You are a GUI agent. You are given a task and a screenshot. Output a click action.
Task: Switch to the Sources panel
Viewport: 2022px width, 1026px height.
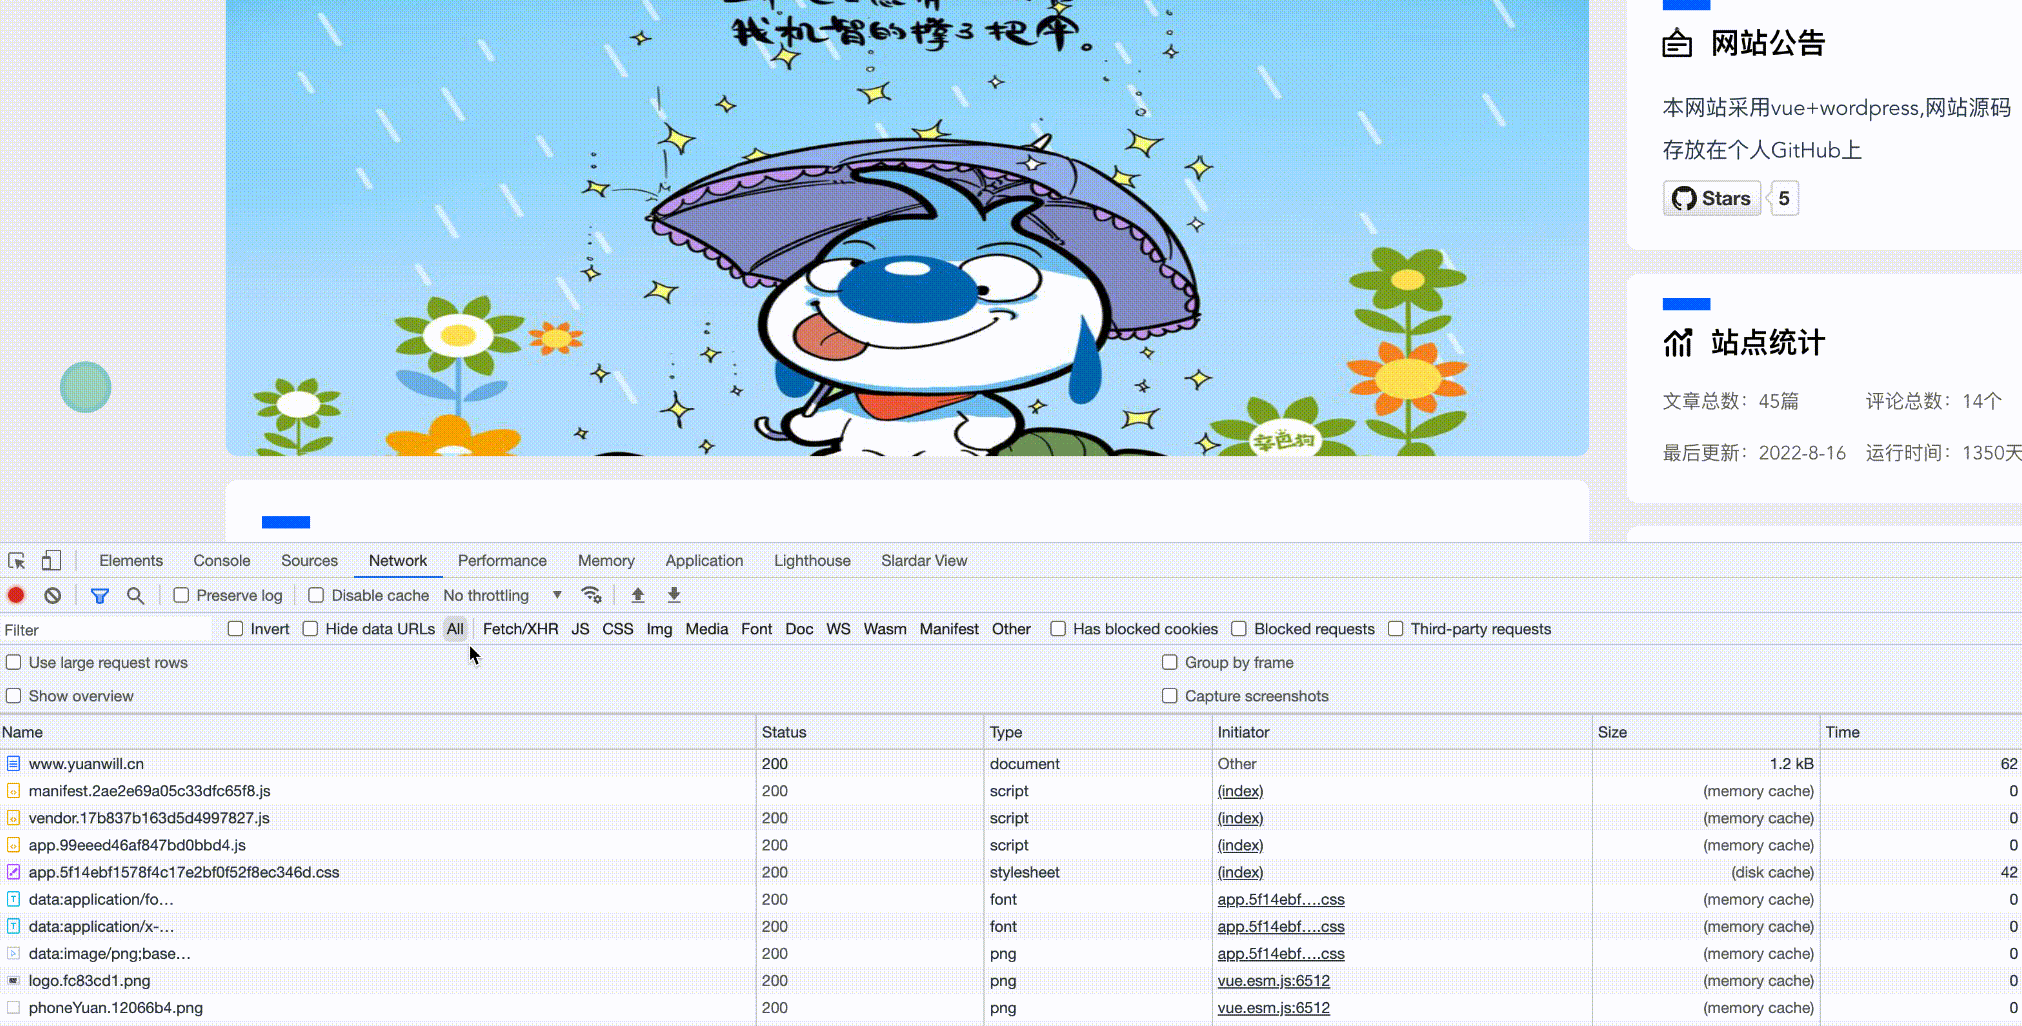pyautogui.click(x=309, y=561)
